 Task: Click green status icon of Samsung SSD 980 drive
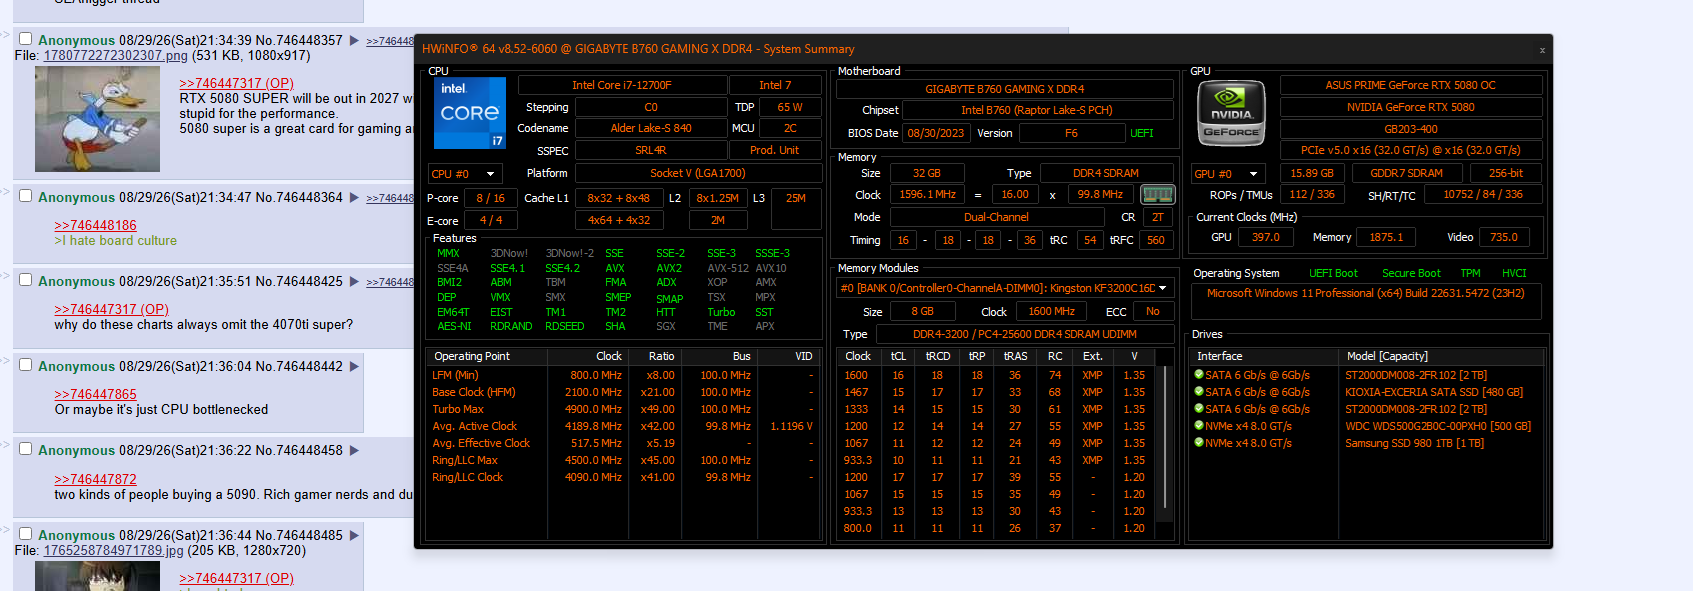click(1199, 443)
